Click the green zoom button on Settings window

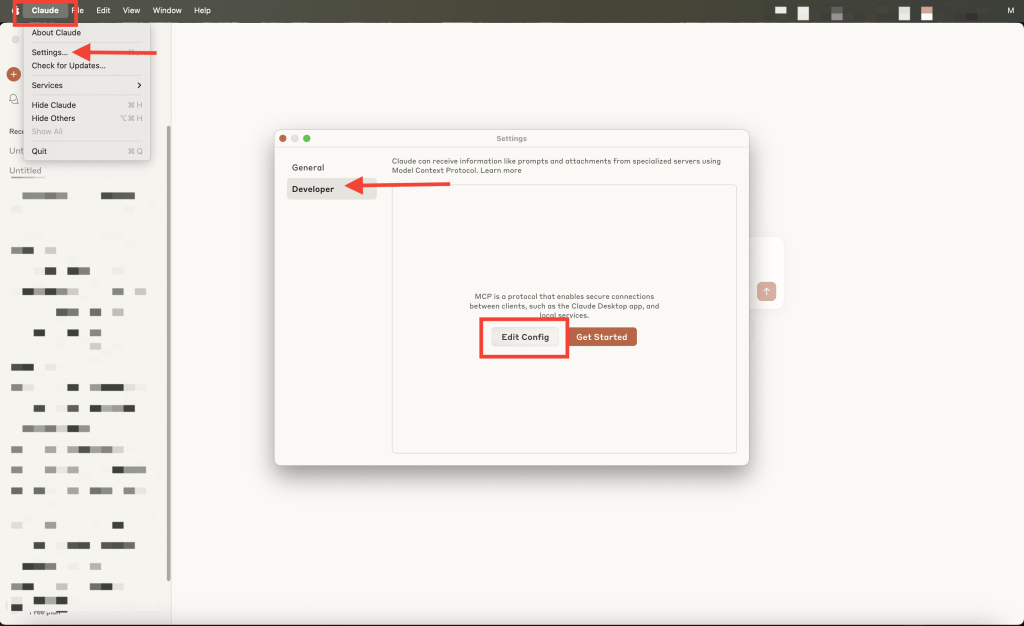(x=307, y=138)
